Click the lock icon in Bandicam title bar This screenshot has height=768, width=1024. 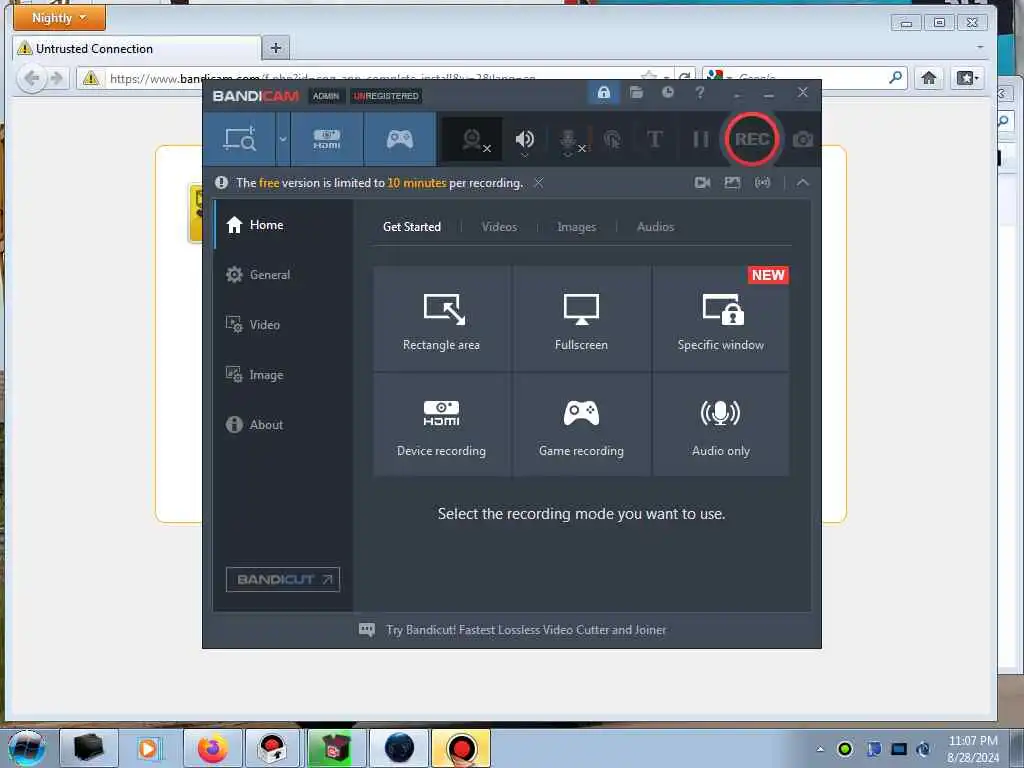(x=603, y=92)
